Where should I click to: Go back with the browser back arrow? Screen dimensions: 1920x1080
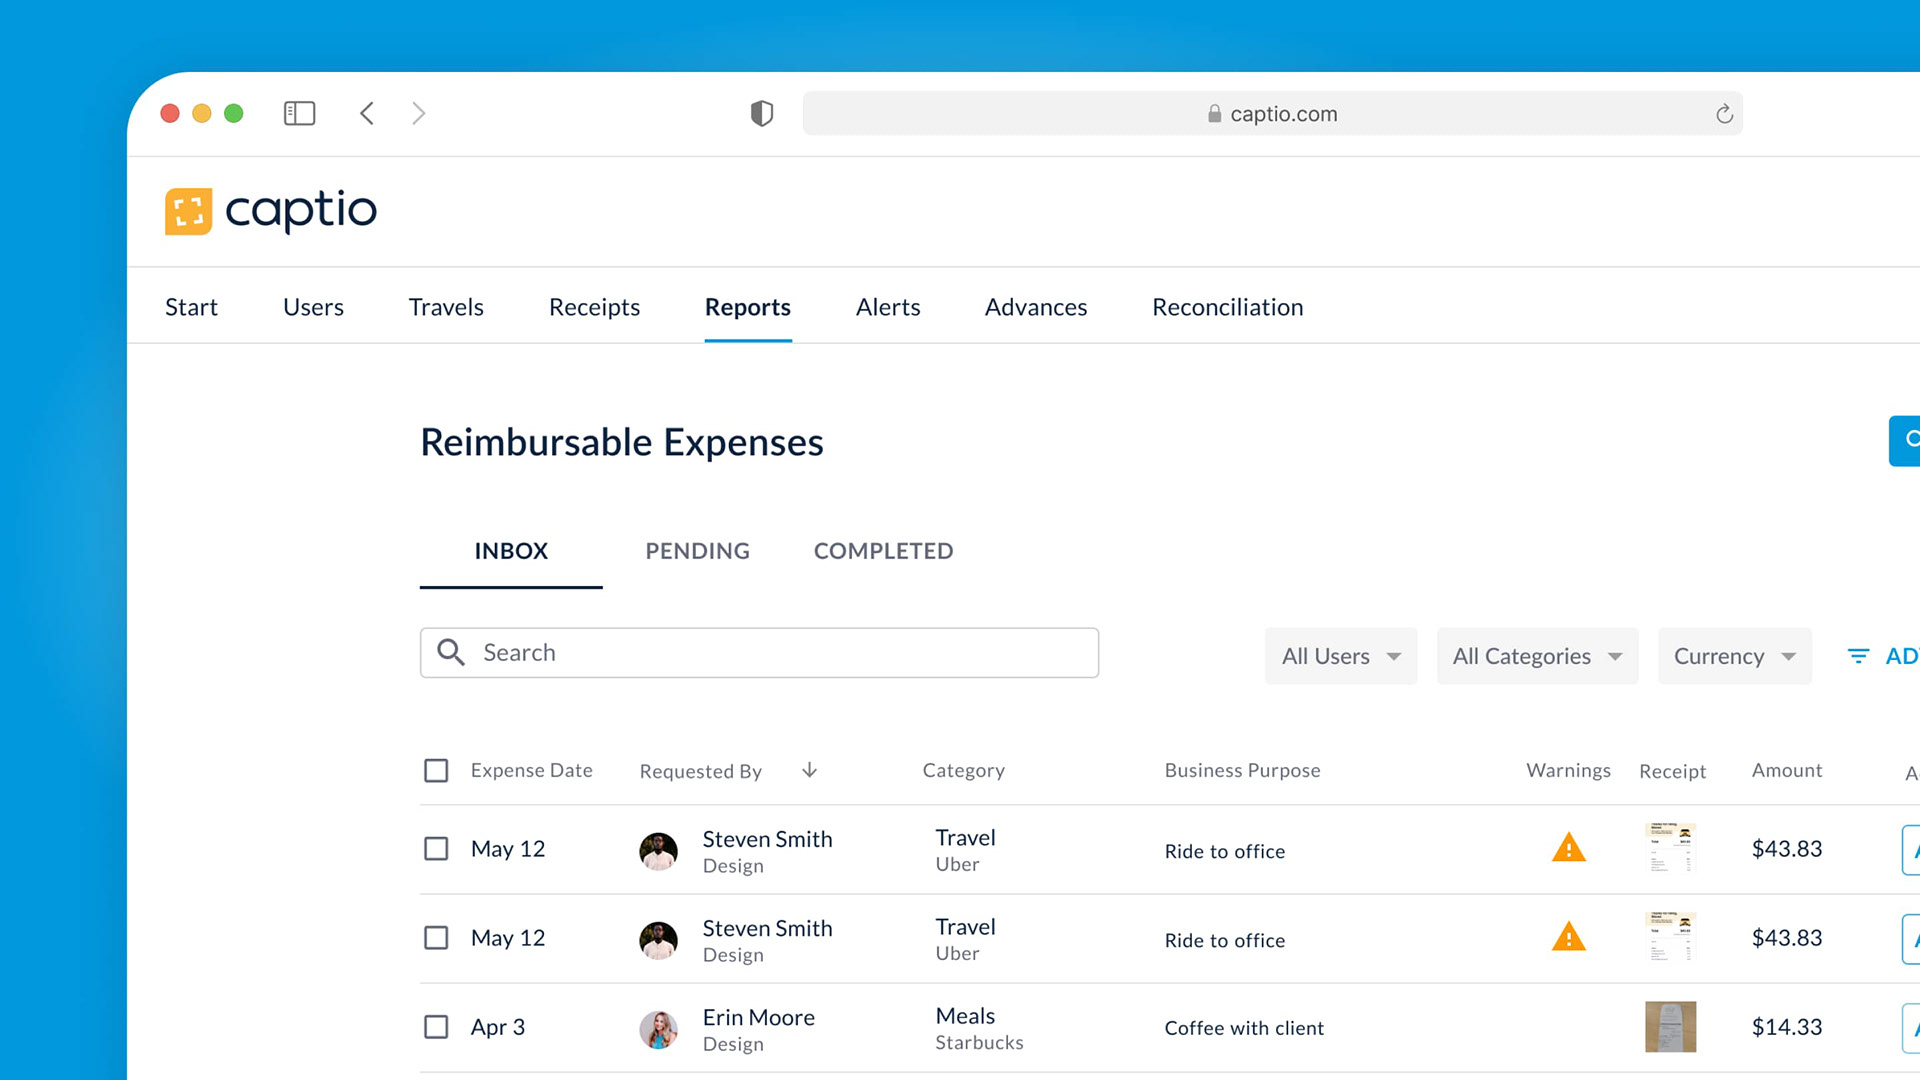coord(367,113)
